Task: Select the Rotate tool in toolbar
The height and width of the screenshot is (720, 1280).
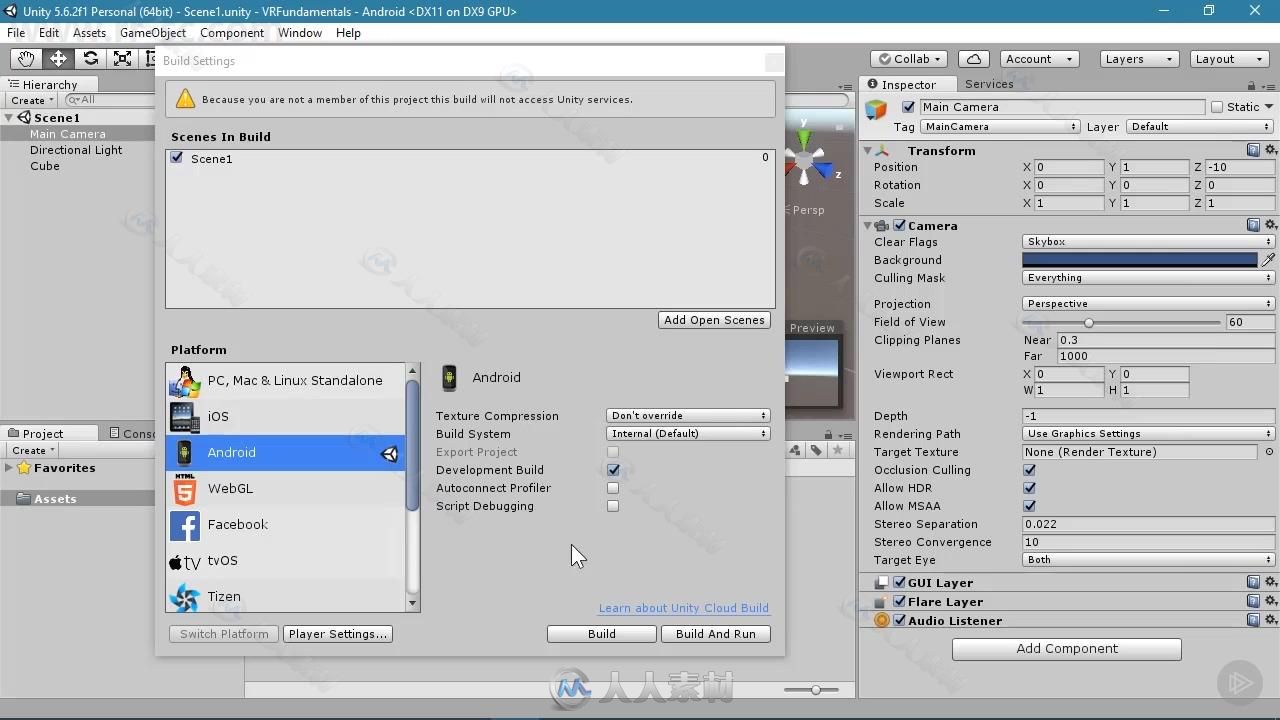Action: pos(90,59)
